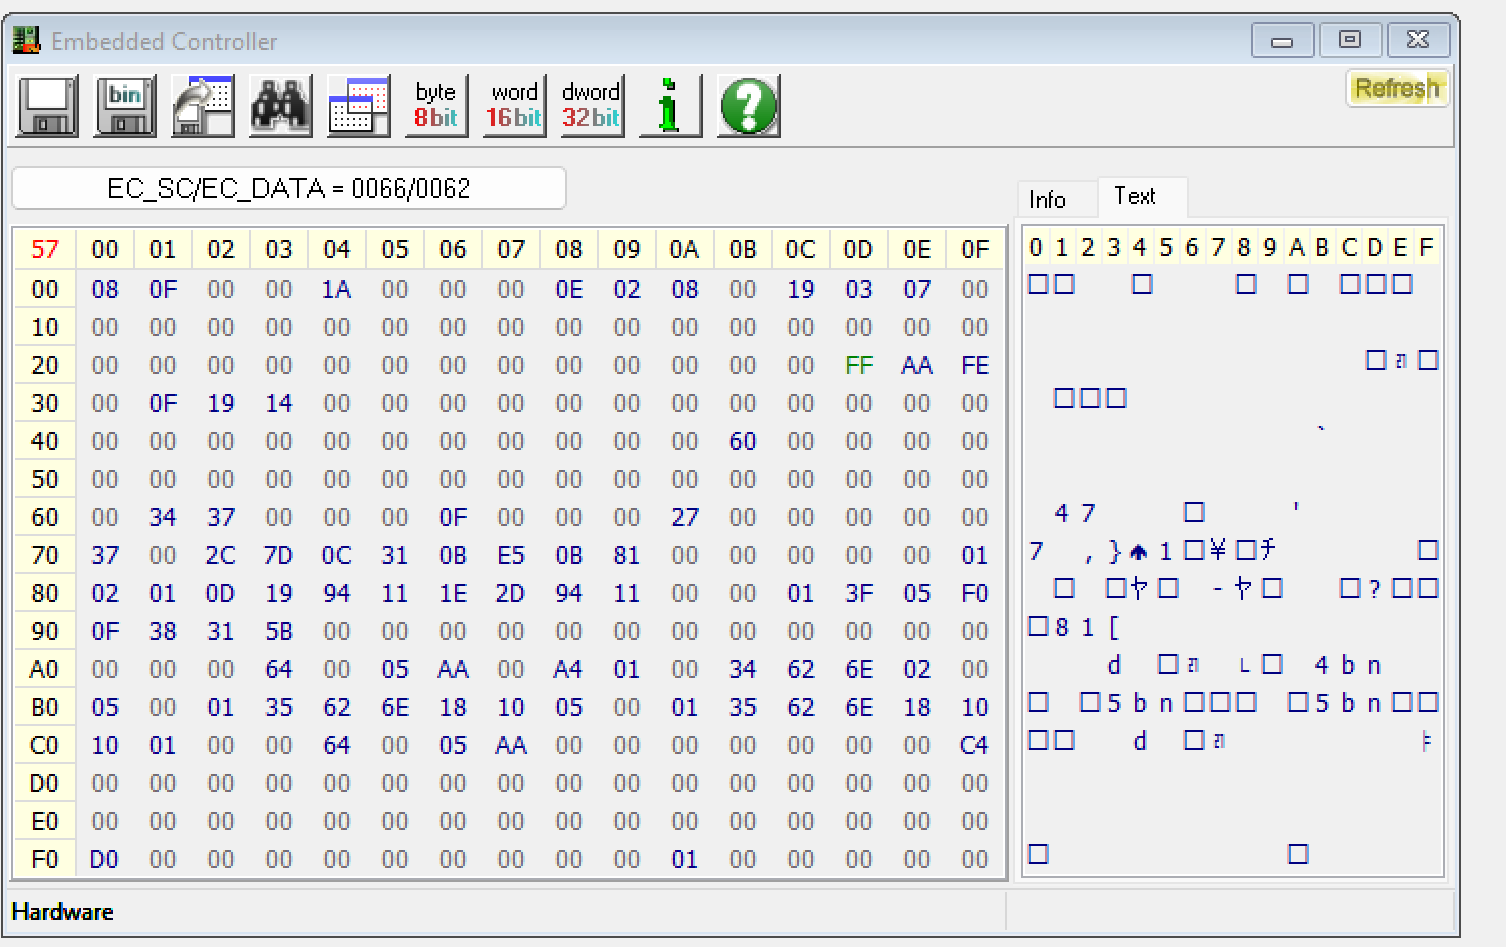
Task: Click the Refresh button
Action: [x=1397, y=88]
